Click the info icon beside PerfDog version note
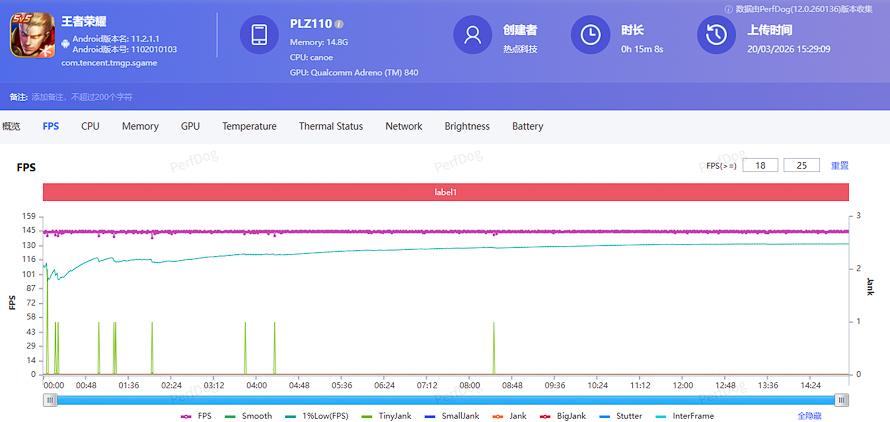The width and height of the screenshot is (890, 422). (x=729, y=9)
